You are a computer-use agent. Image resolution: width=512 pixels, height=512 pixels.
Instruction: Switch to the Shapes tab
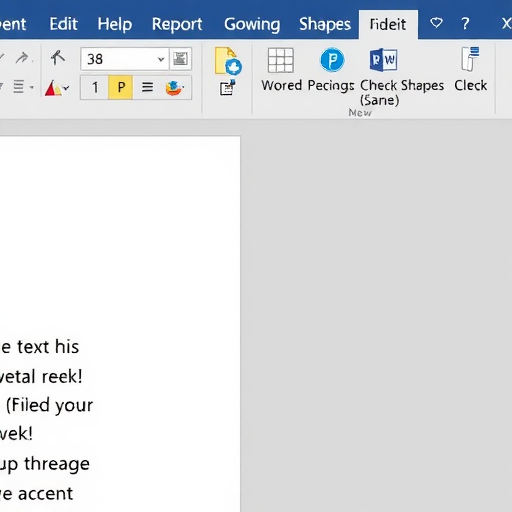(325, 24)
